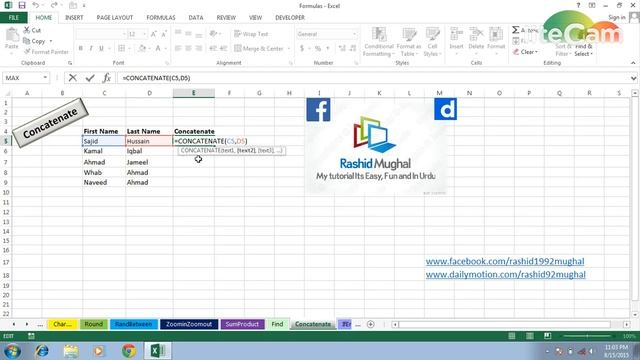Open Internet Explorer from taskbar
Screen dimensions: 640x360
(41, 351)
